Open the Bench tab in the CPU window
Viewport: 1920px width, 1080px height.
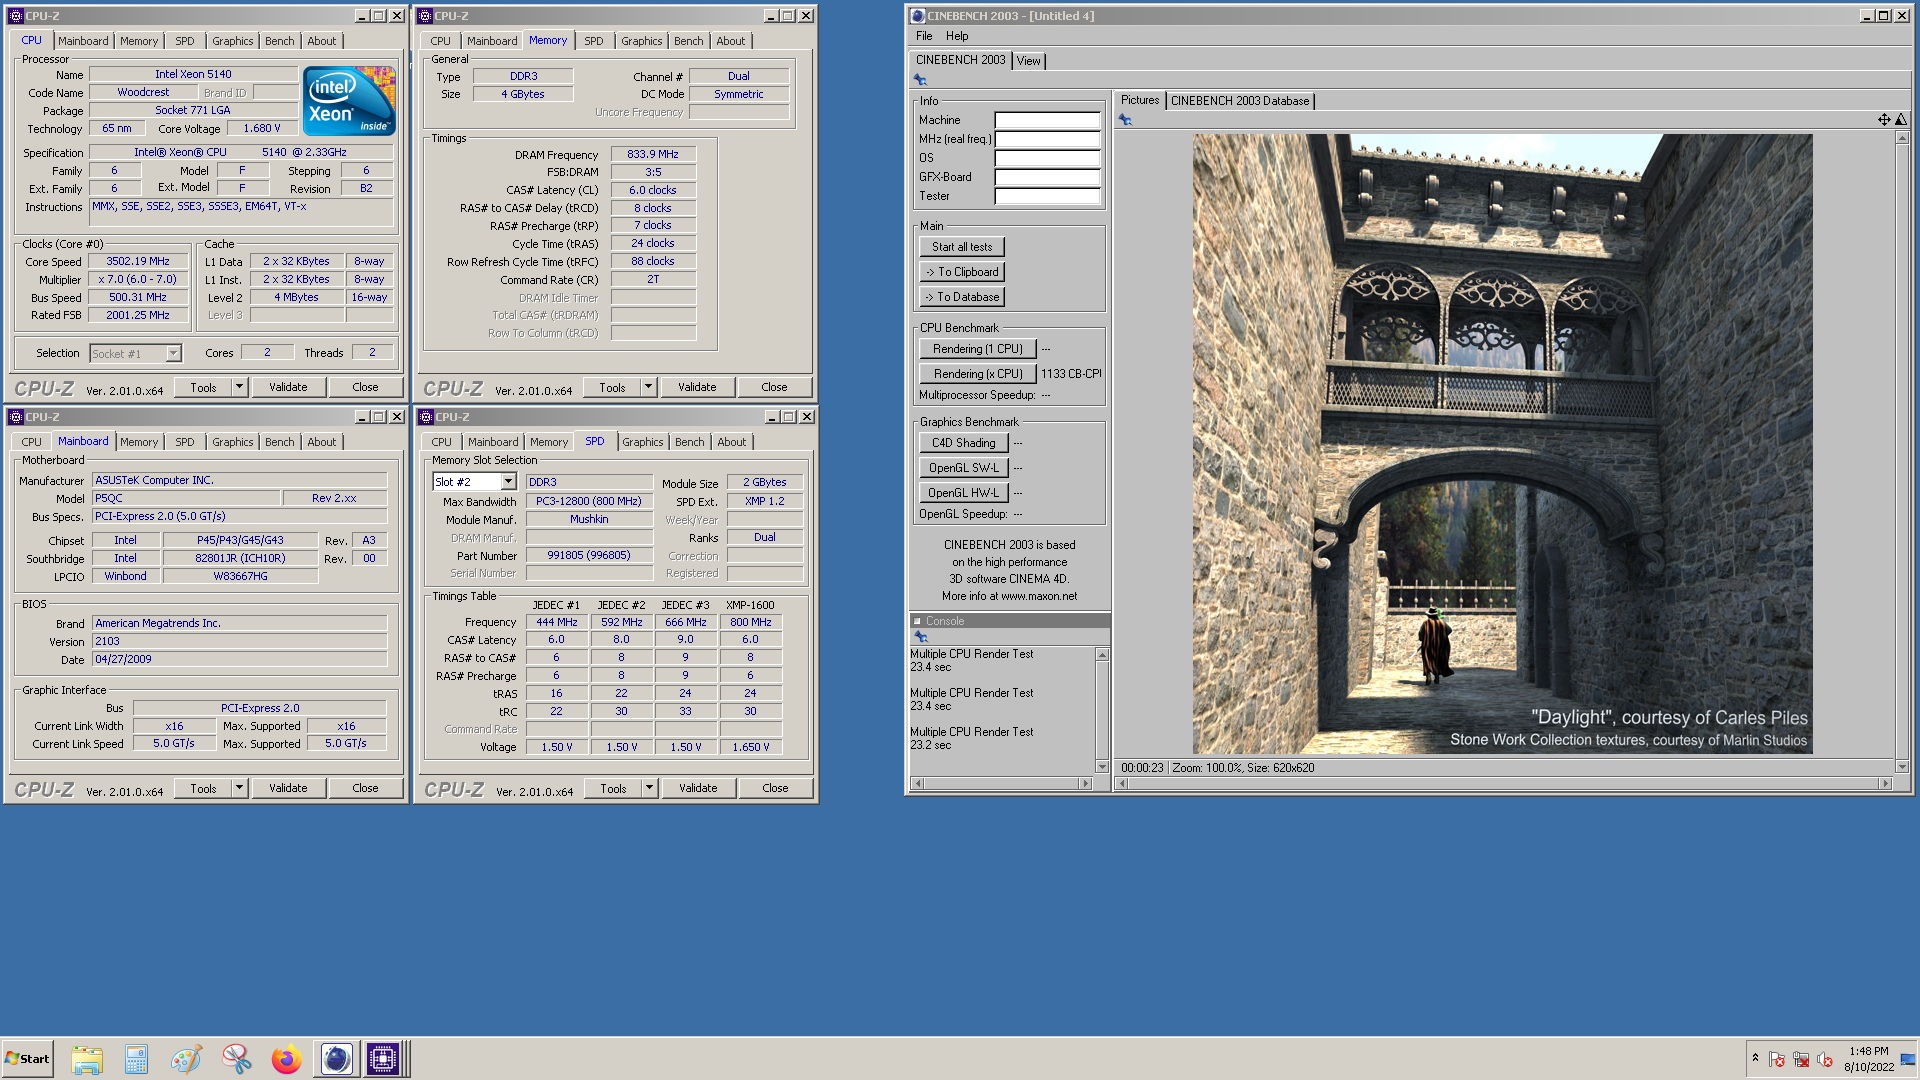(280, 41)
